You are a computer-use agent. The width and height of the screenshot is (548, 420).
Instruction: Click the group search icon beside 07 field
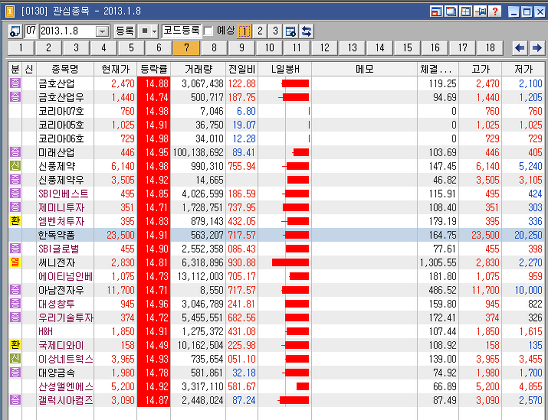(15, 31)
